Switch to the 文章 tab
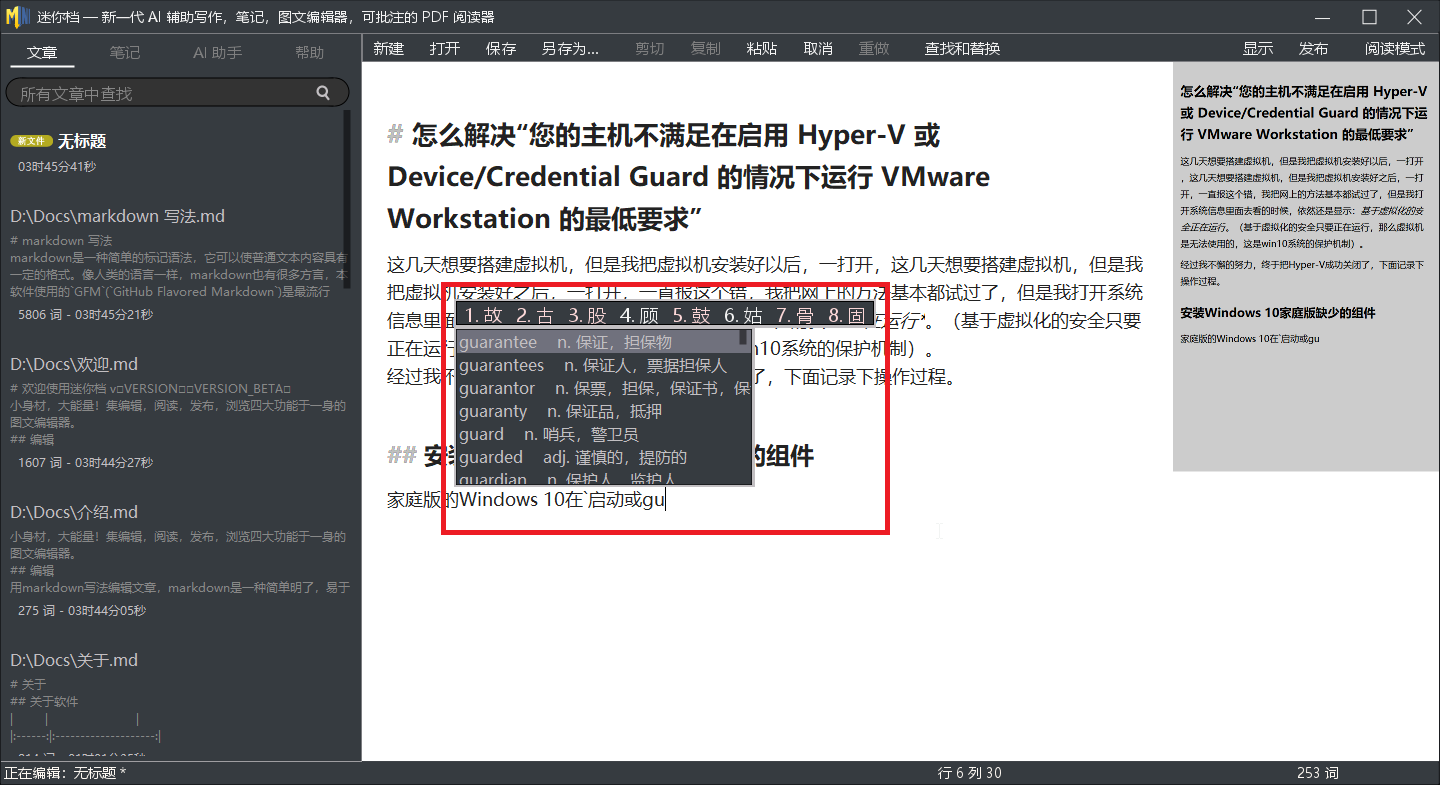This screenshot has width=1440, height=785. (42, 52)
